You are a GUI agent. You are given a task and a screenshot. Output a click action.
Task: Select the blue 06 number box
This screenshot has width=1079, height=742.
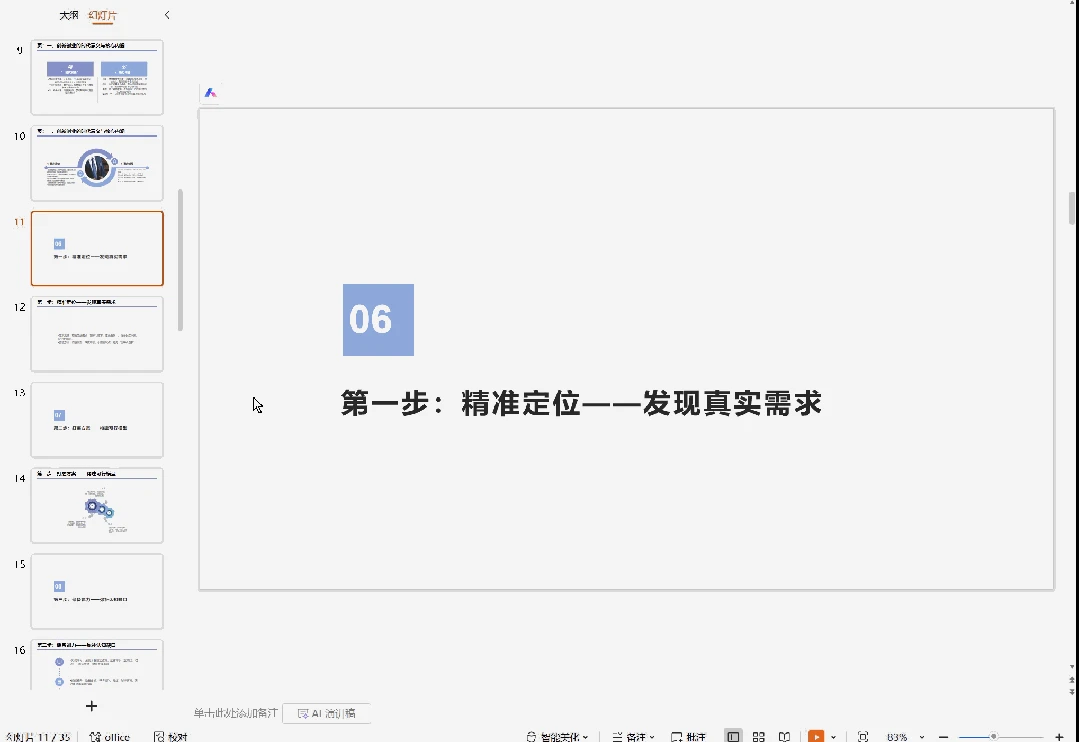click(x=378, y=319)
